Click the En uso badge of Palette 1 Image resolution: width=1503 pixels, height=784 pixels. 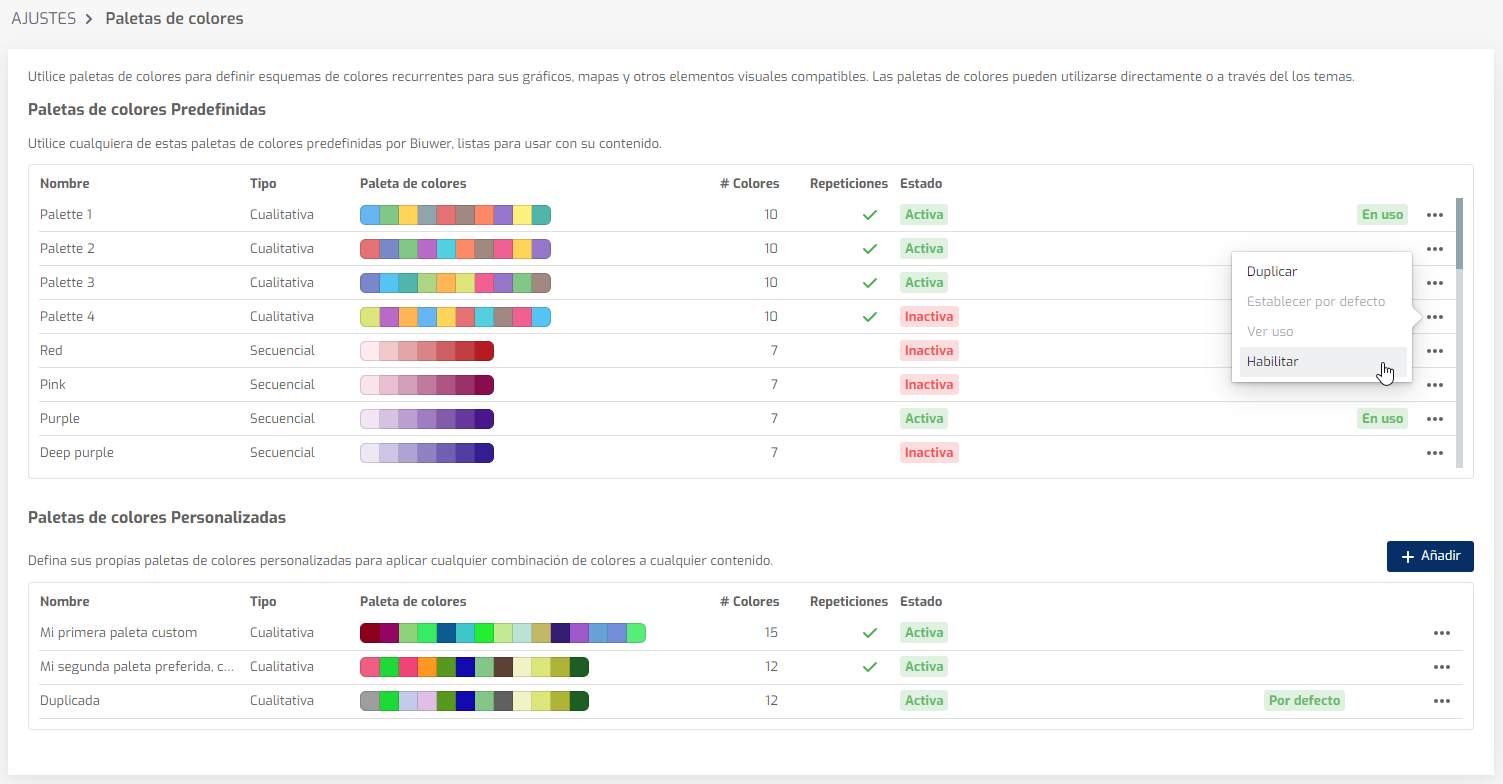1382,215
